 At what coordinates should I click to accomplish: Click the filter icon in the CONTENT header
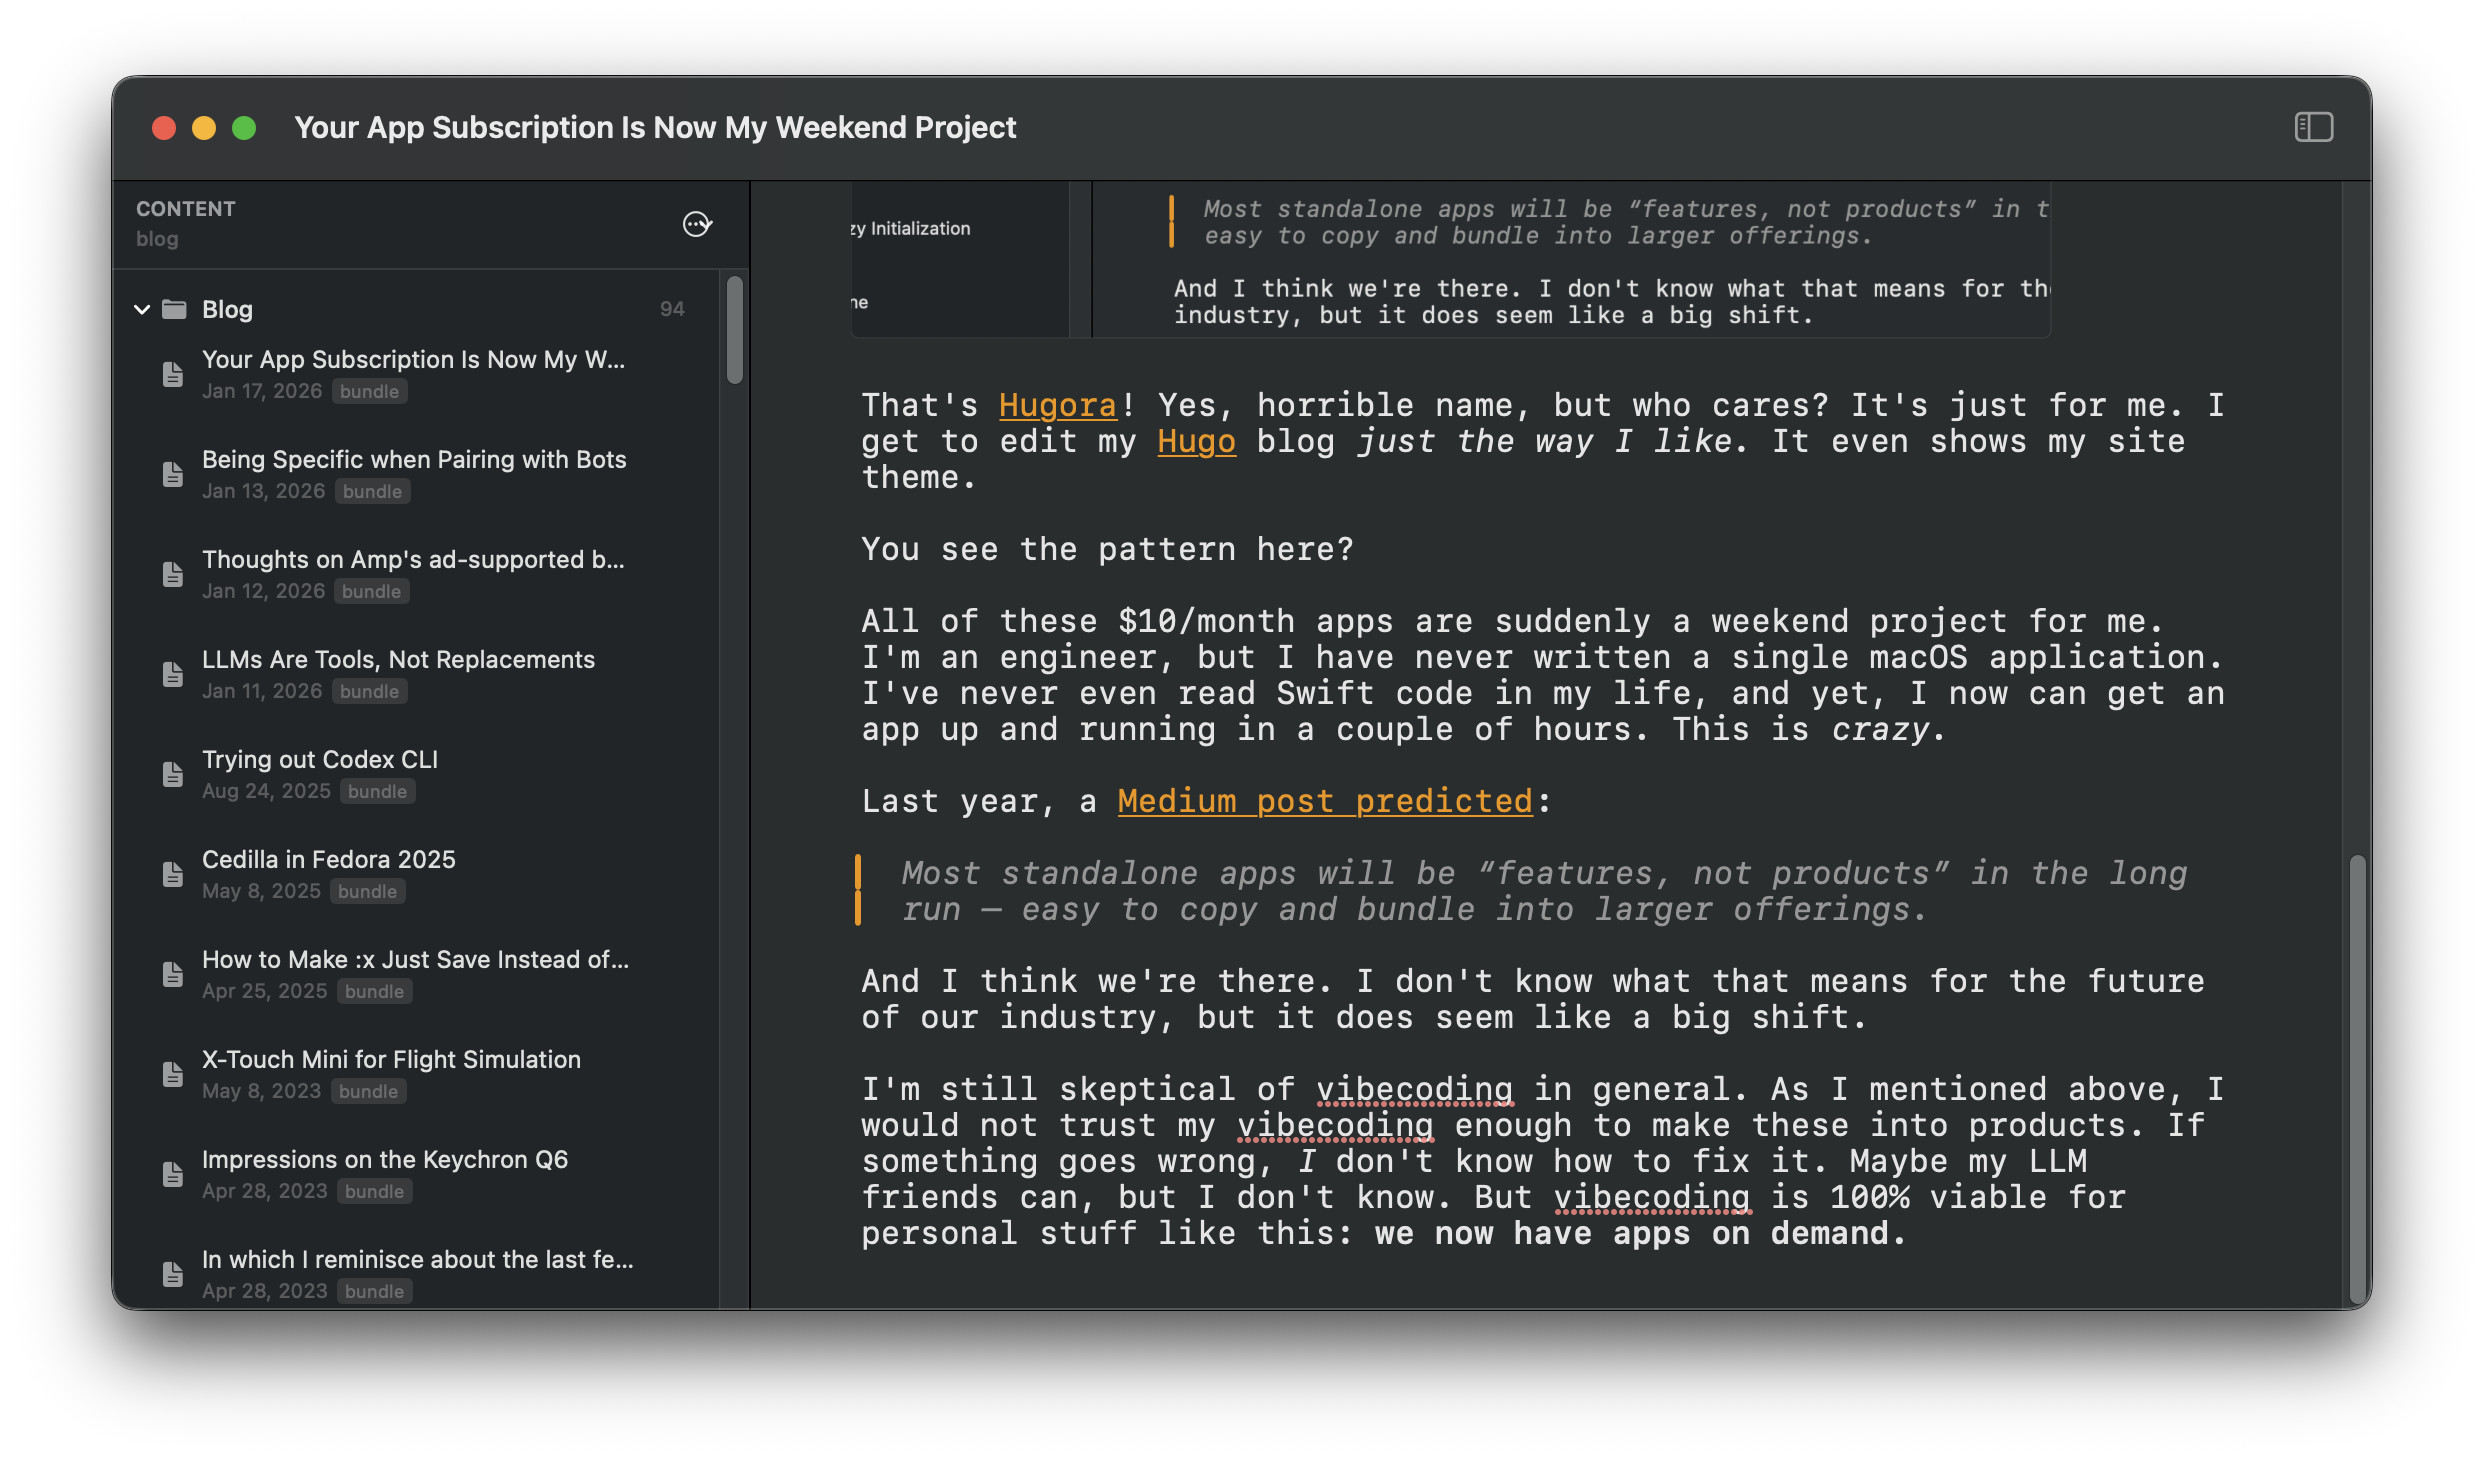(x=697, y=224)
